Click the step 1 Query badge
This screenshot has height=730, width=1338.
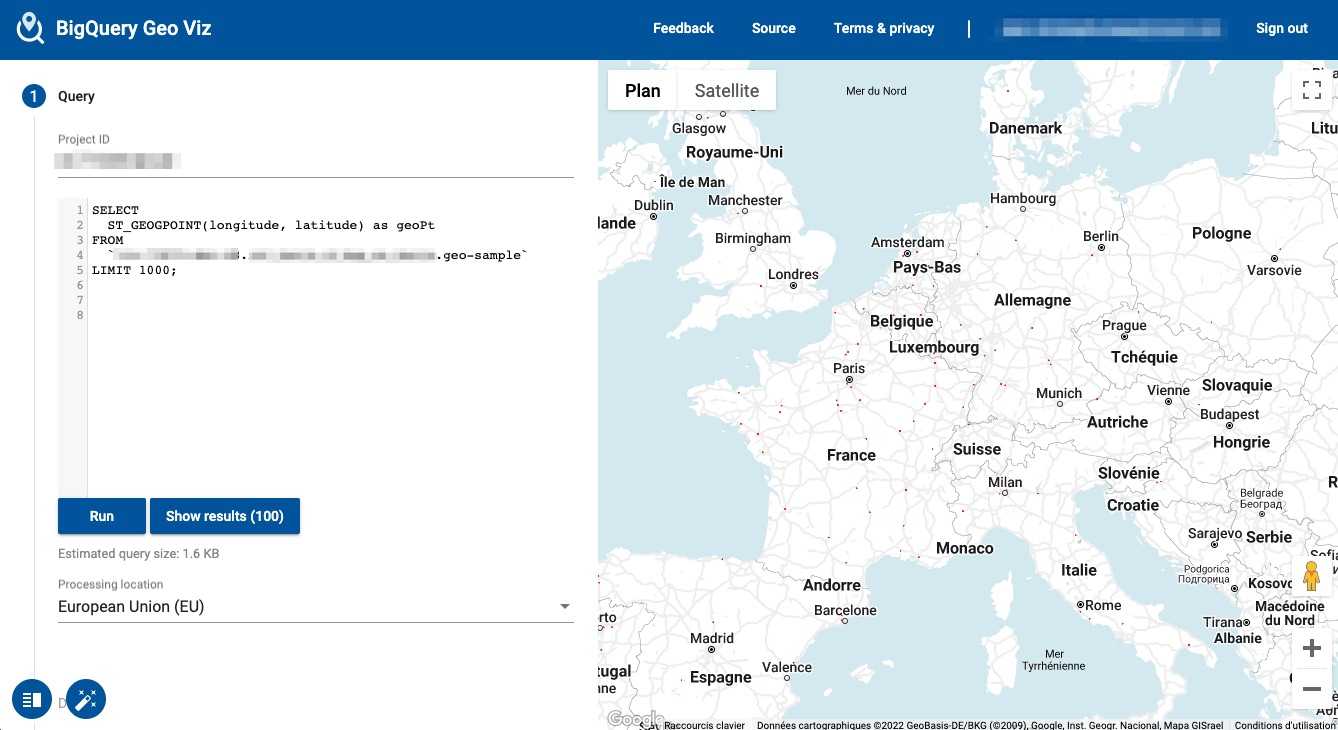pos(31,96)
